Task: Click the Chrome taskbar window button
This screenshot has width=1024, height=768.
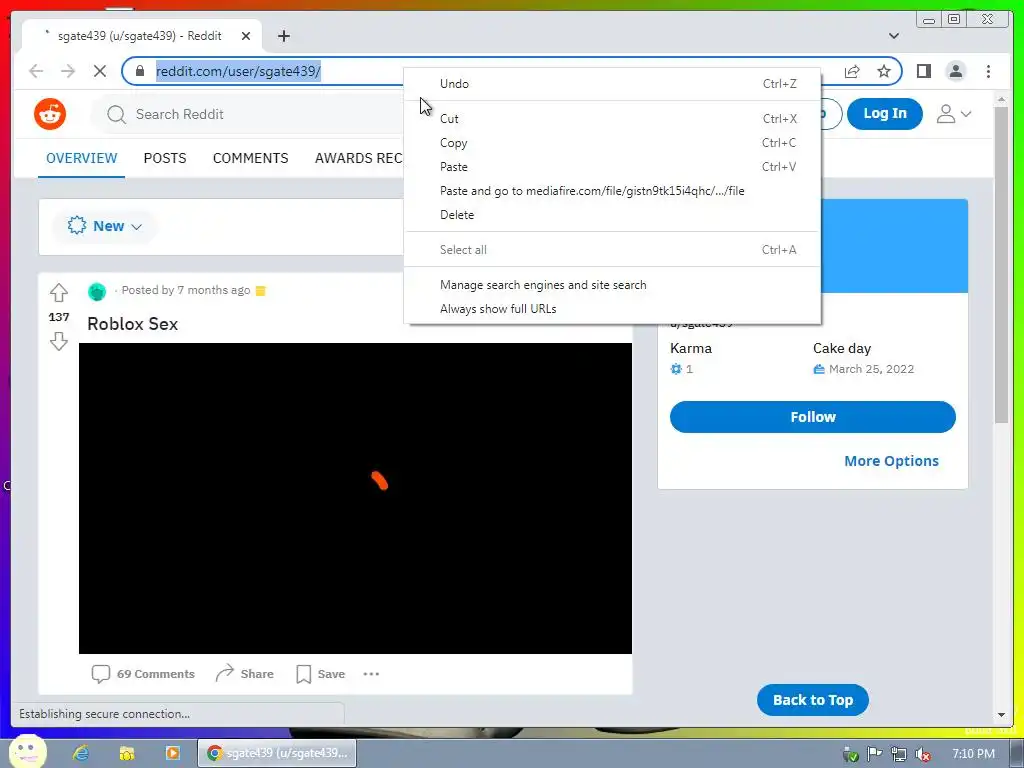Action: (x=277, y=753)
